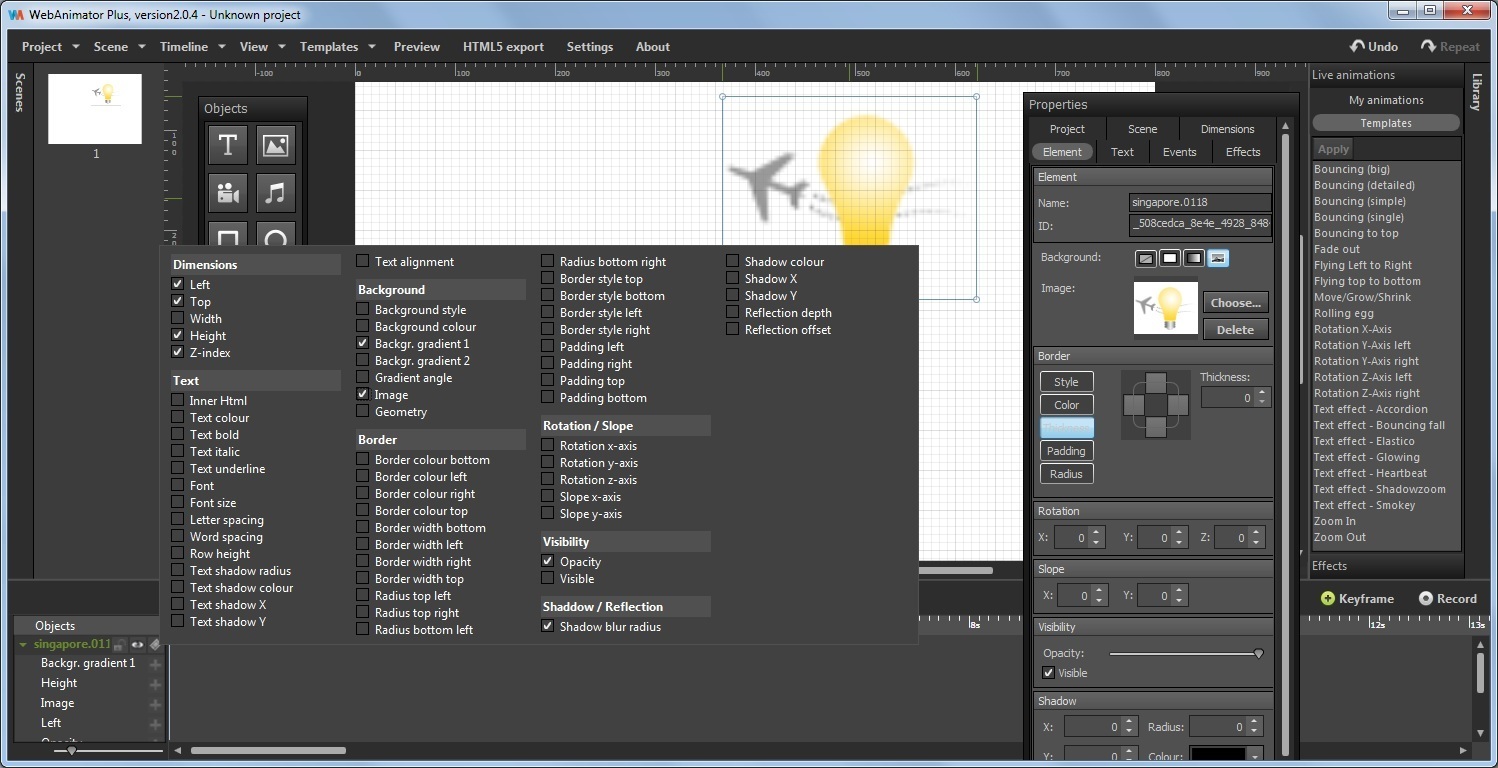Image resolution: width=1498 pixels, height=768 pixels.
Task: Open the Settings menu item
Action: click(x=590, y=46)
